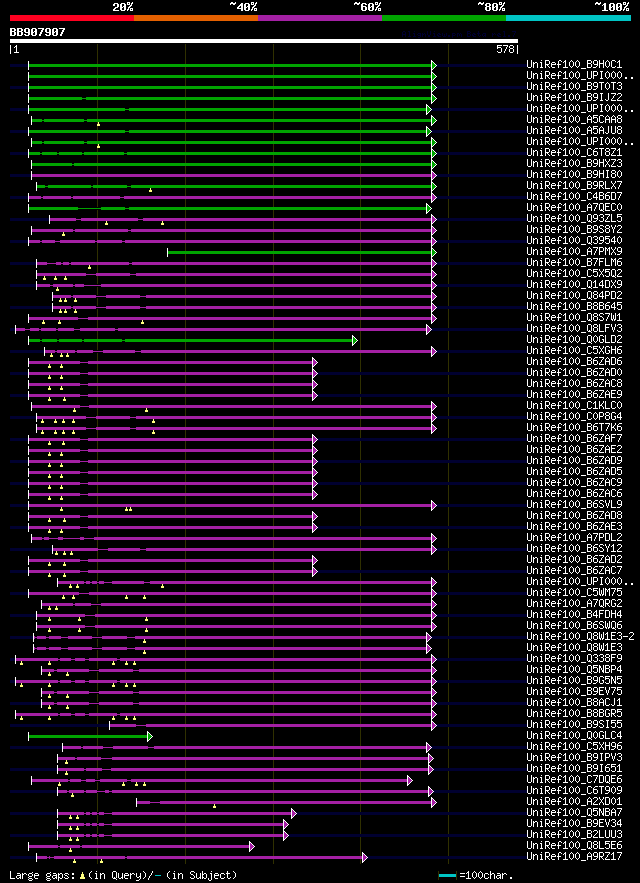
Task: Click the UniRef100_A7QRG2 hit label
Action: pos(574,603)
